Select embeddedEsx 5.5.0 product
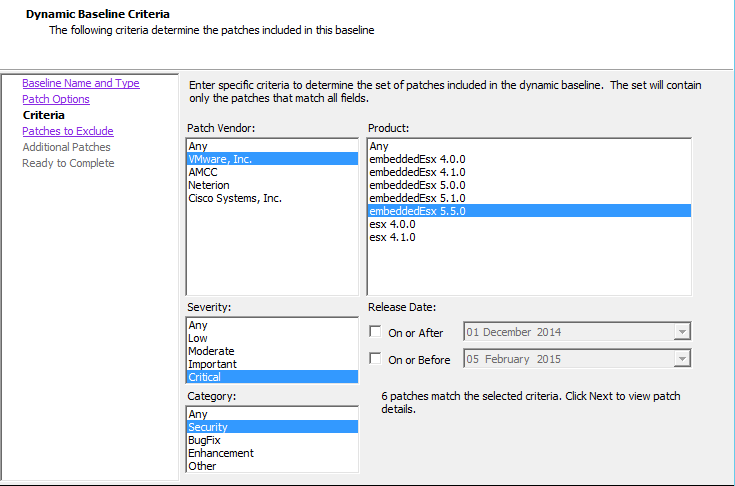Viewport: 735px width, 486px height. [x=417, y=211]
